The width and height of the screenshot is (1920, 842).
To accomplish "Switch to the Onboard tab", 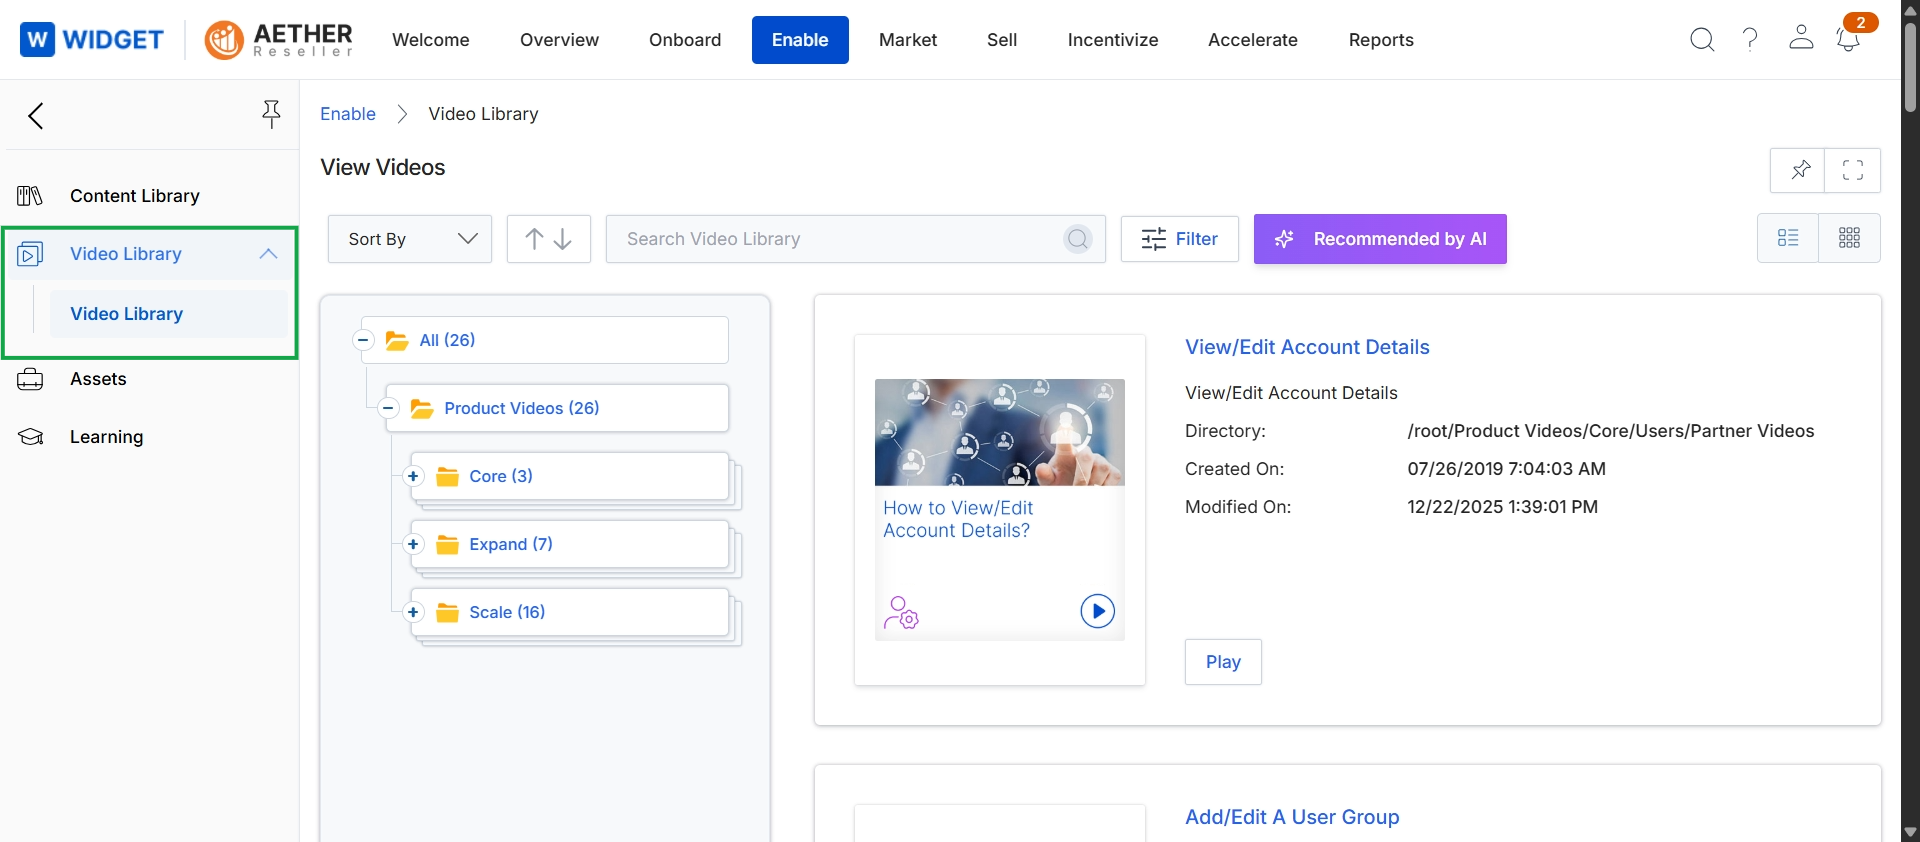I will tap(685, 40).
